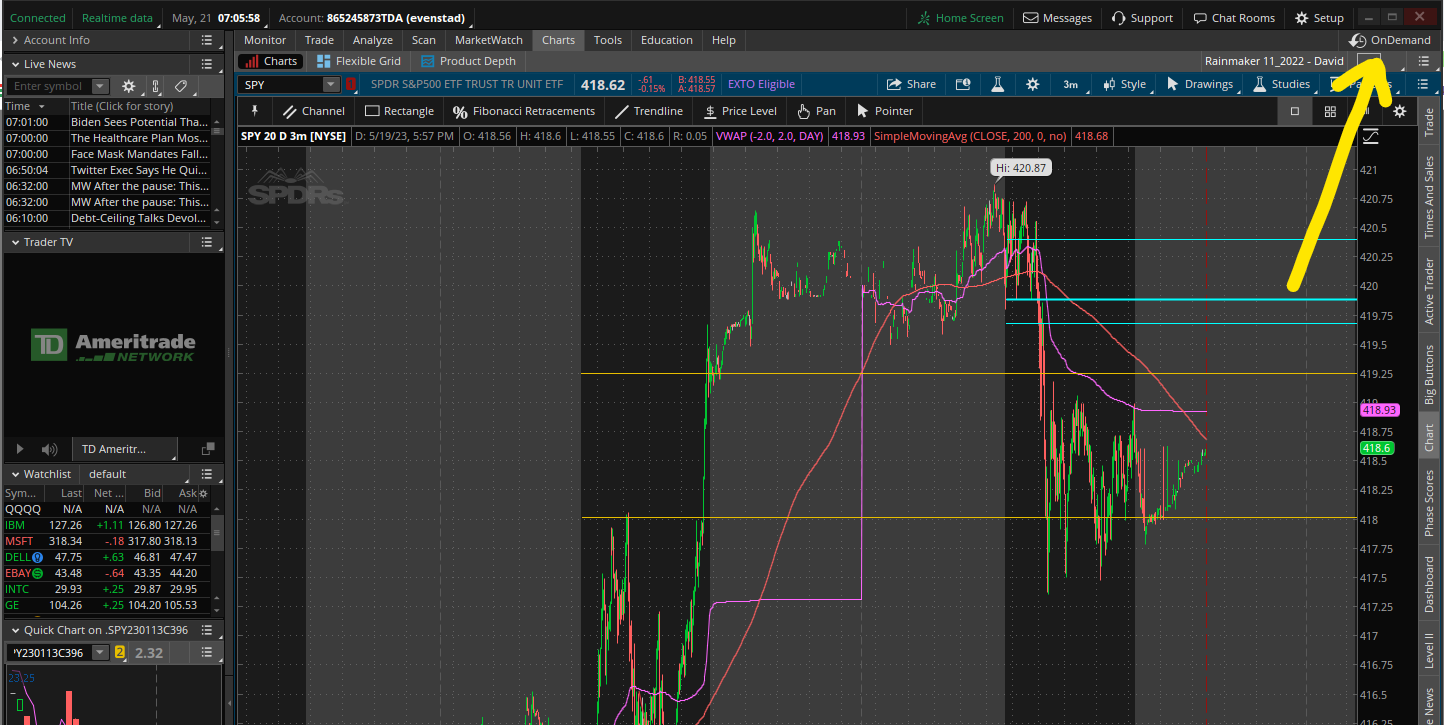Click the Home Screen button
Viewport: 1444px width, 725px height.
coord(959,18)
